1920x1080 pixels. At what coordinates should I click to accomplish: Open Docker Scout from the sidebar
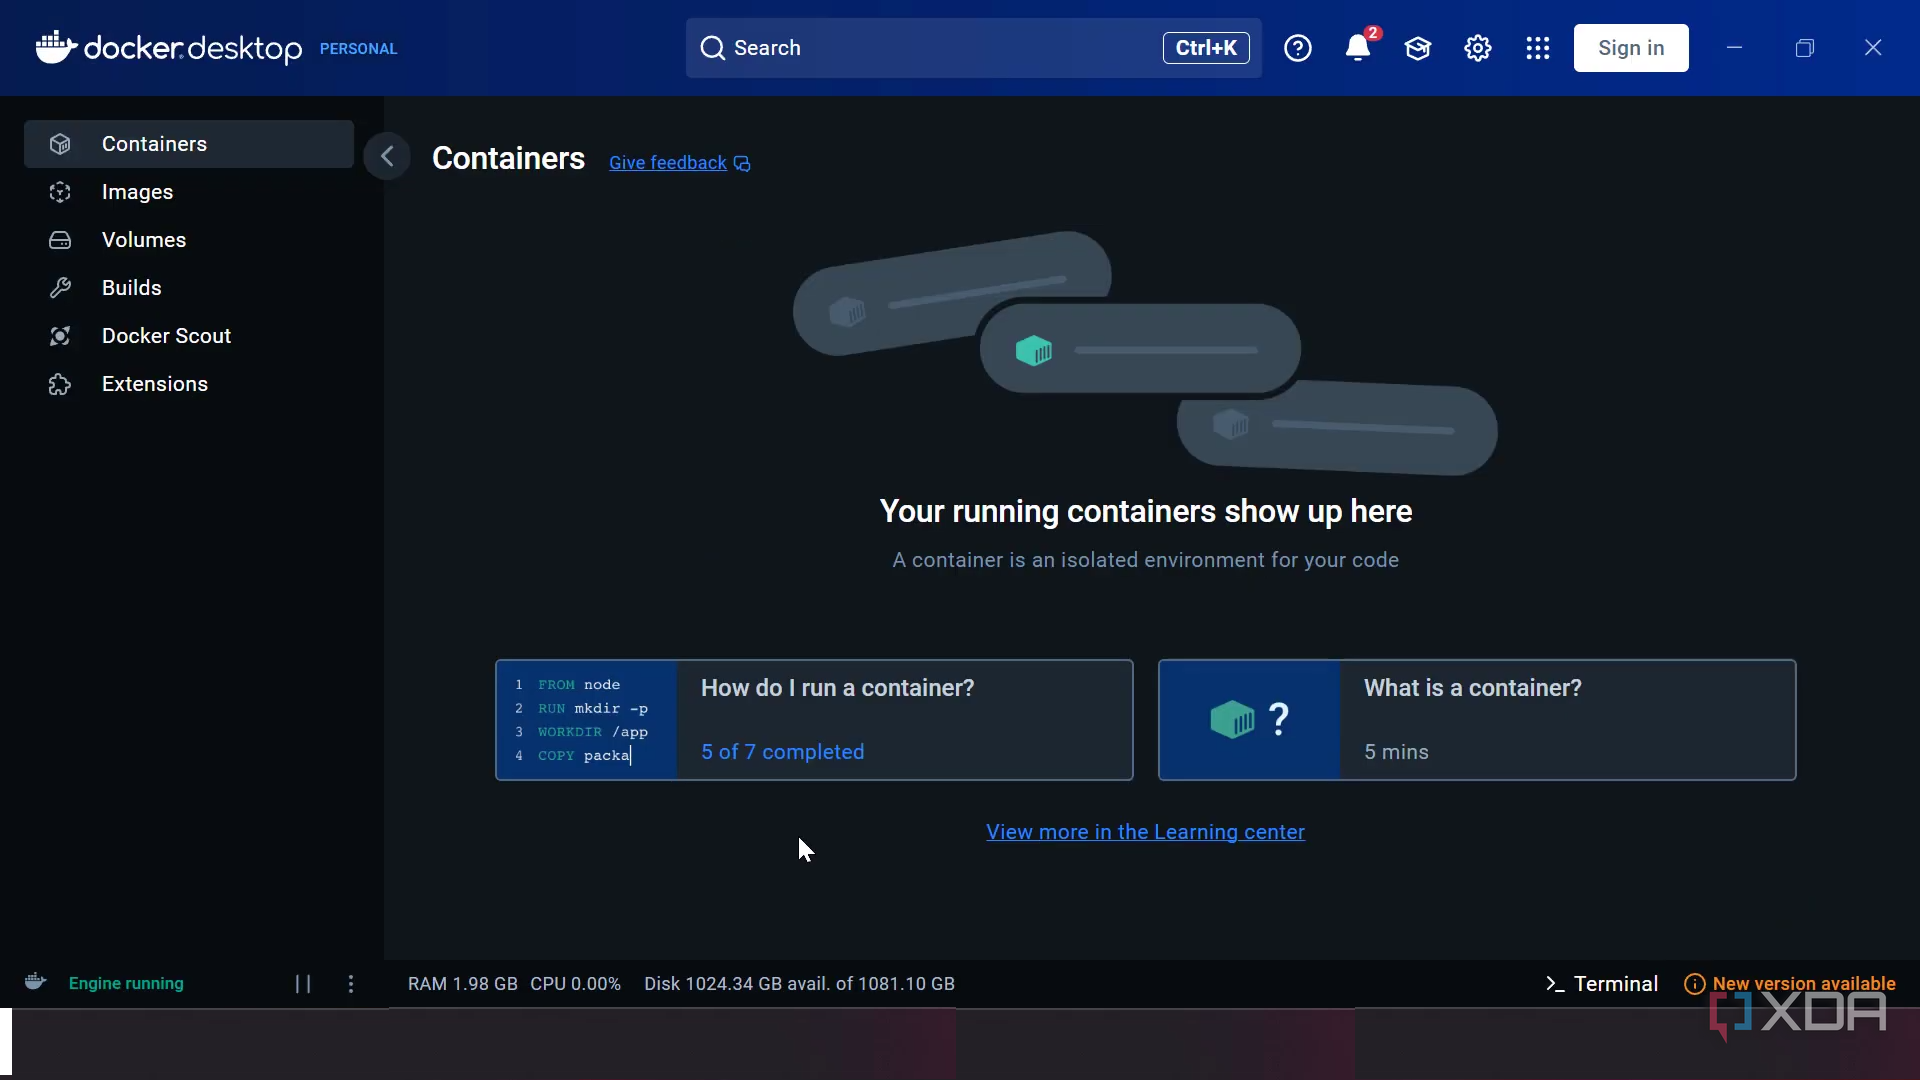click(x=189, y=336)
